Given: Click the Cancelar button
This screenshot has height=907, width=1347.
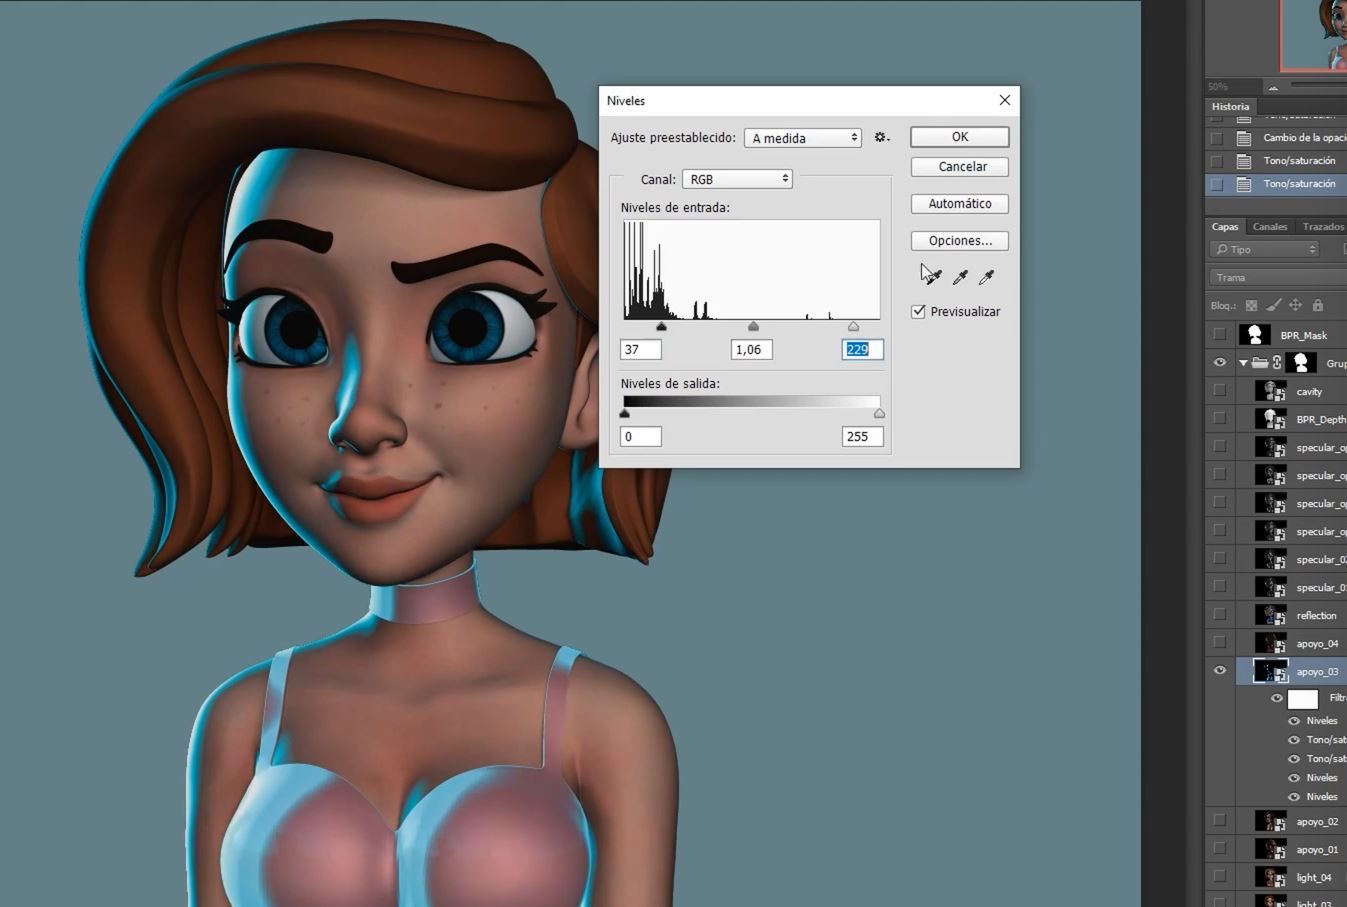Looking at the screenshot, I should tap(960, 167).
